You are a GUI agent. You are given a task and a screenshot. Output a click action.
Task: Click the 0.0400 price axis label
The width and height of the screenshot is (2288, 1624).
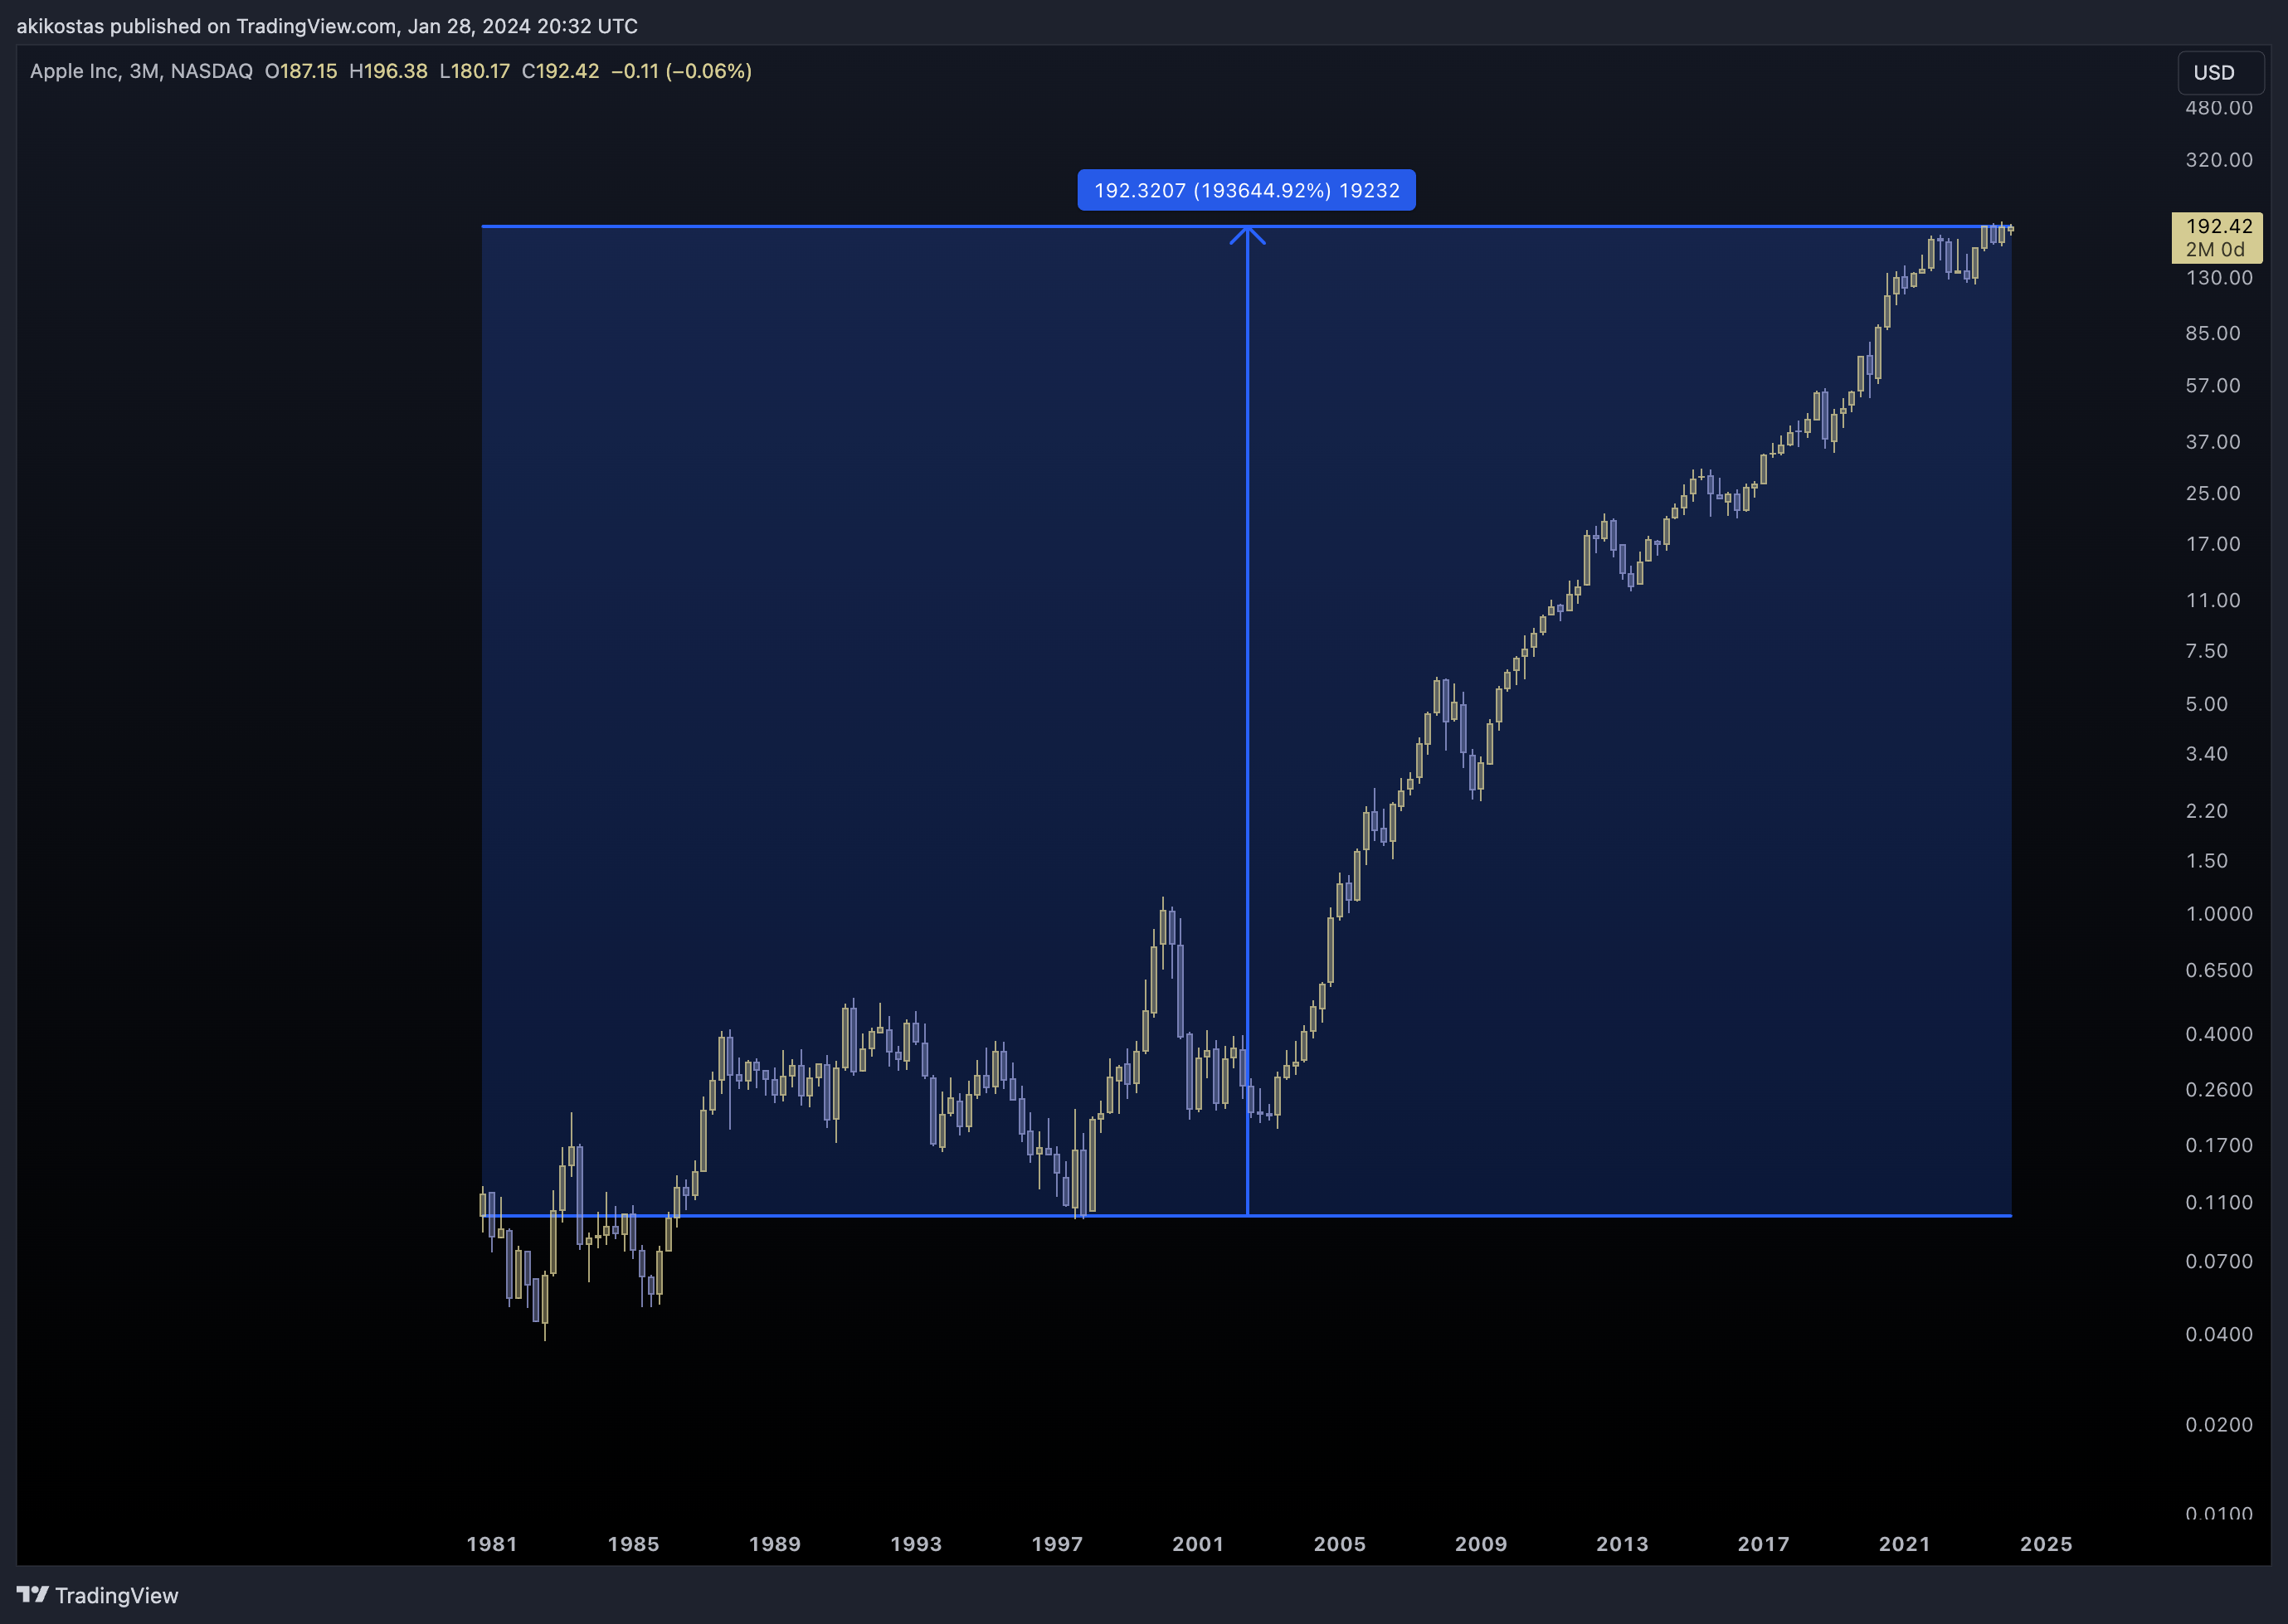[2219, 1335]
